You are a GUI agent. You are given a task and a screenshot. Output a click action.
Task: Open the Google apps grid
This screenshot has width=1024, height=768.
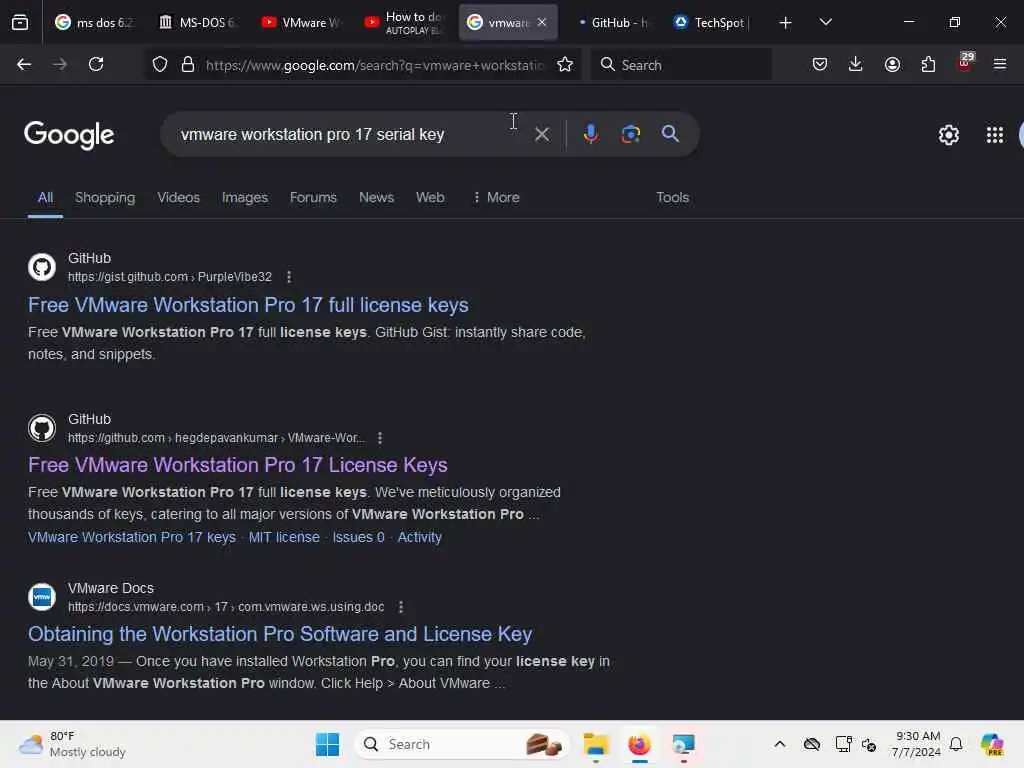pyautogui.click(x=995, y=135)
